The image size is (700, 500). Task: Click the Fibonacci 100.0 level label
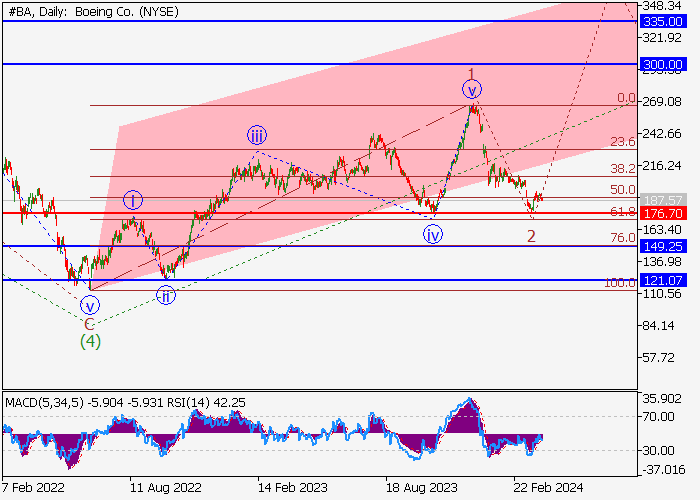pos(620,283)
